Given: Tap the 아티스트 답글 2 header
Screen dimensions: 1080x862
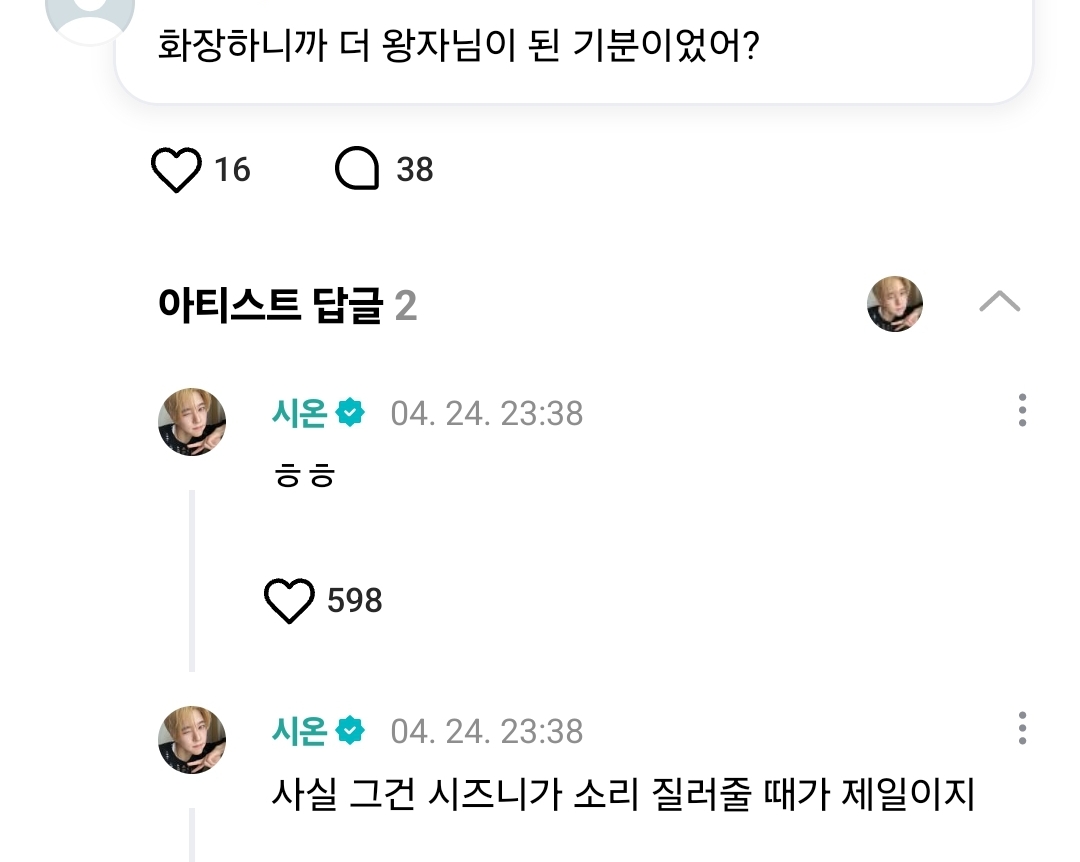Looking at the screenshot, I should 287,306.
